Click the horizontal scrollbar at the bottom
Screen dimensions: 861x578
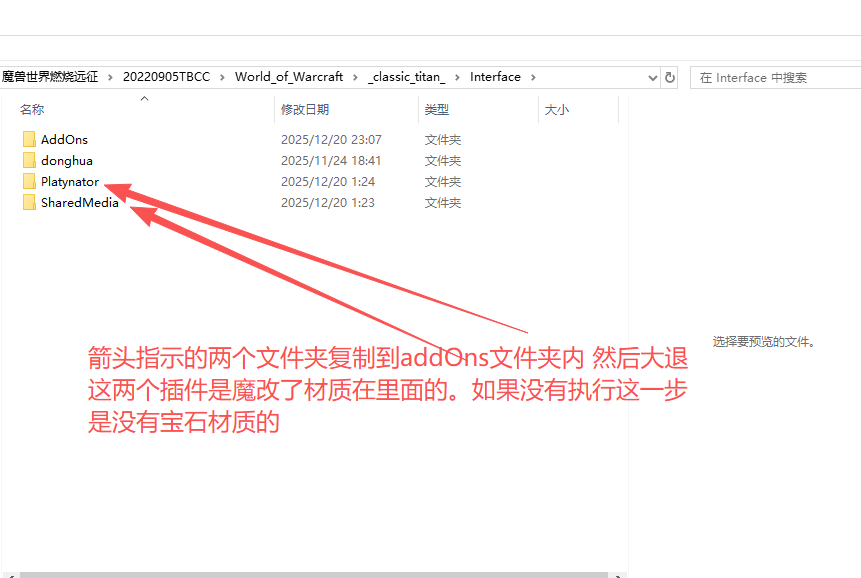[x=300, y=574]
